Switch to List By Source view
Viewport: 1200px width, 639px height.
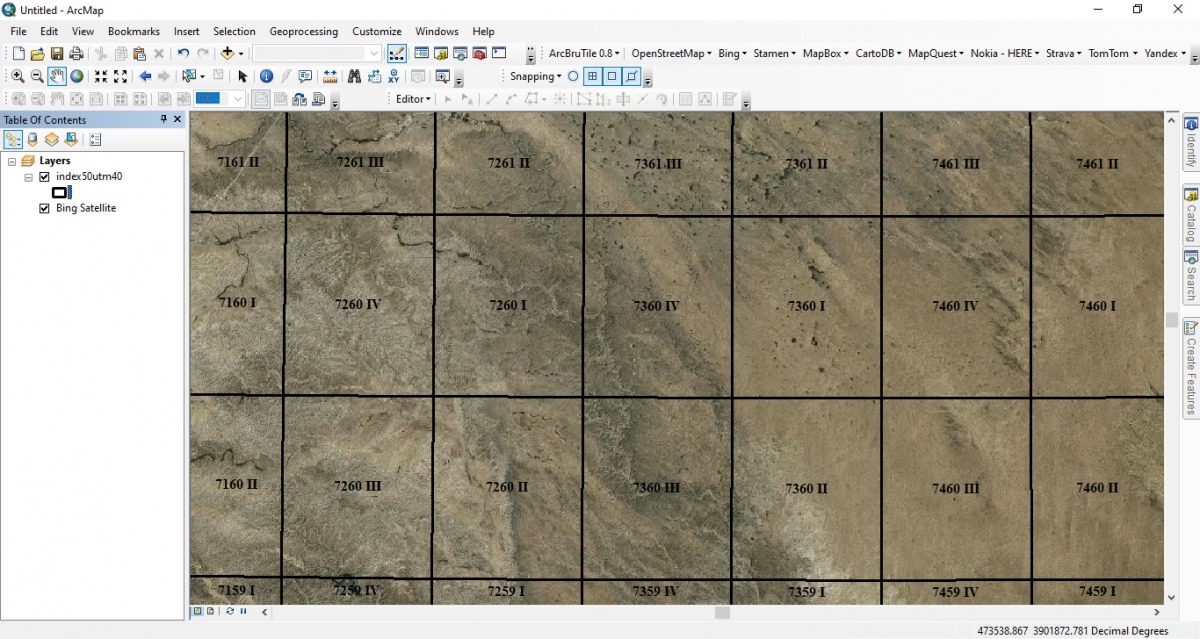tap(32, 140)
